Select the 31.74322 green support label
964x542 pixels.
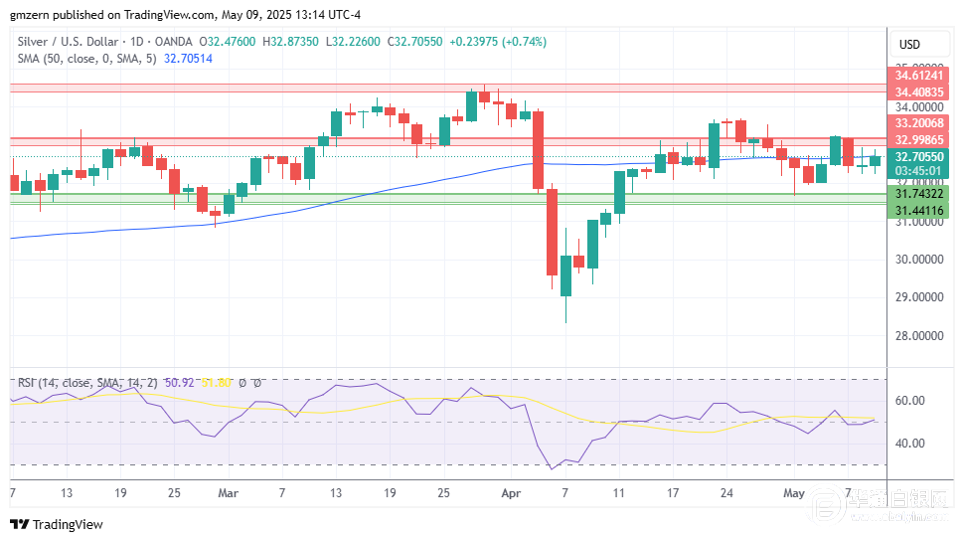[919, 193]
